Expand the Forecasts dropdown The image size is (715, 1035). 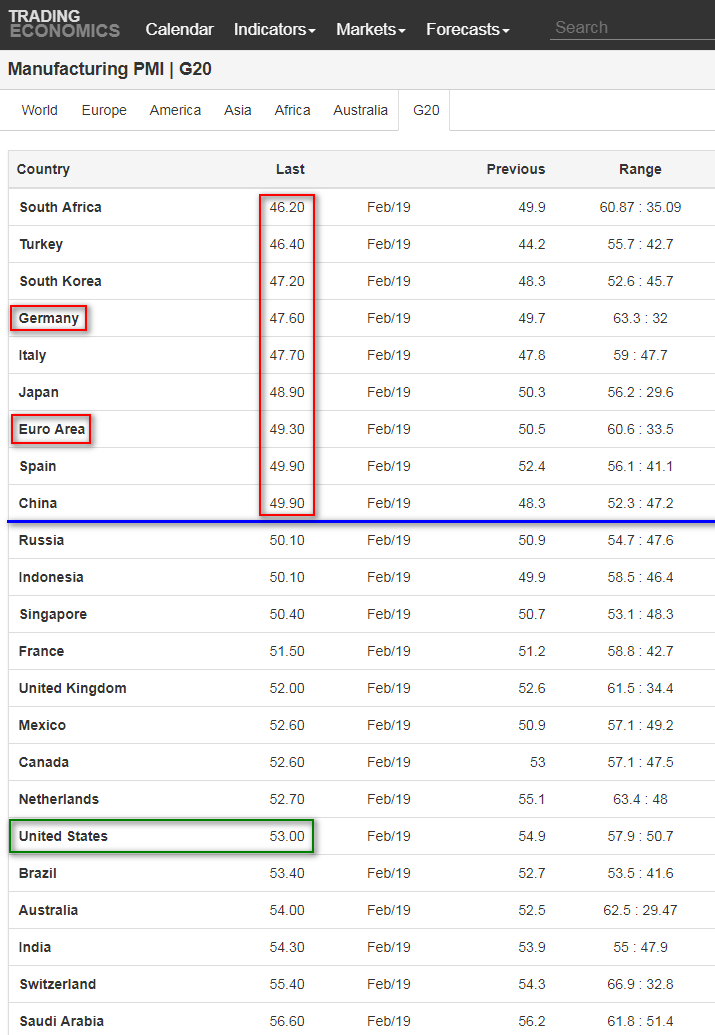pos(467,30)
